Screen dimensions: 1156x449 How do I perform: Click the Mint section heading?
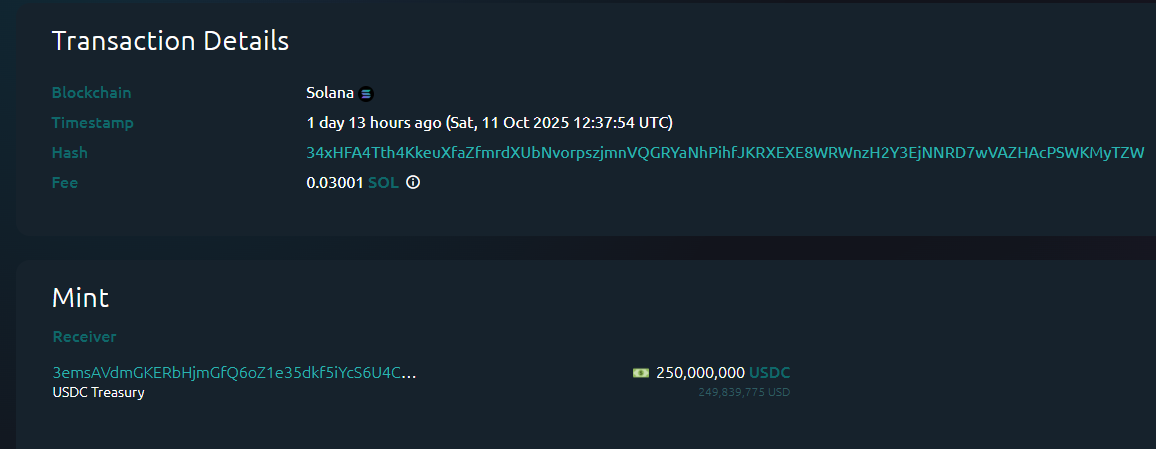pyautogui.click(x=80, y=297)
